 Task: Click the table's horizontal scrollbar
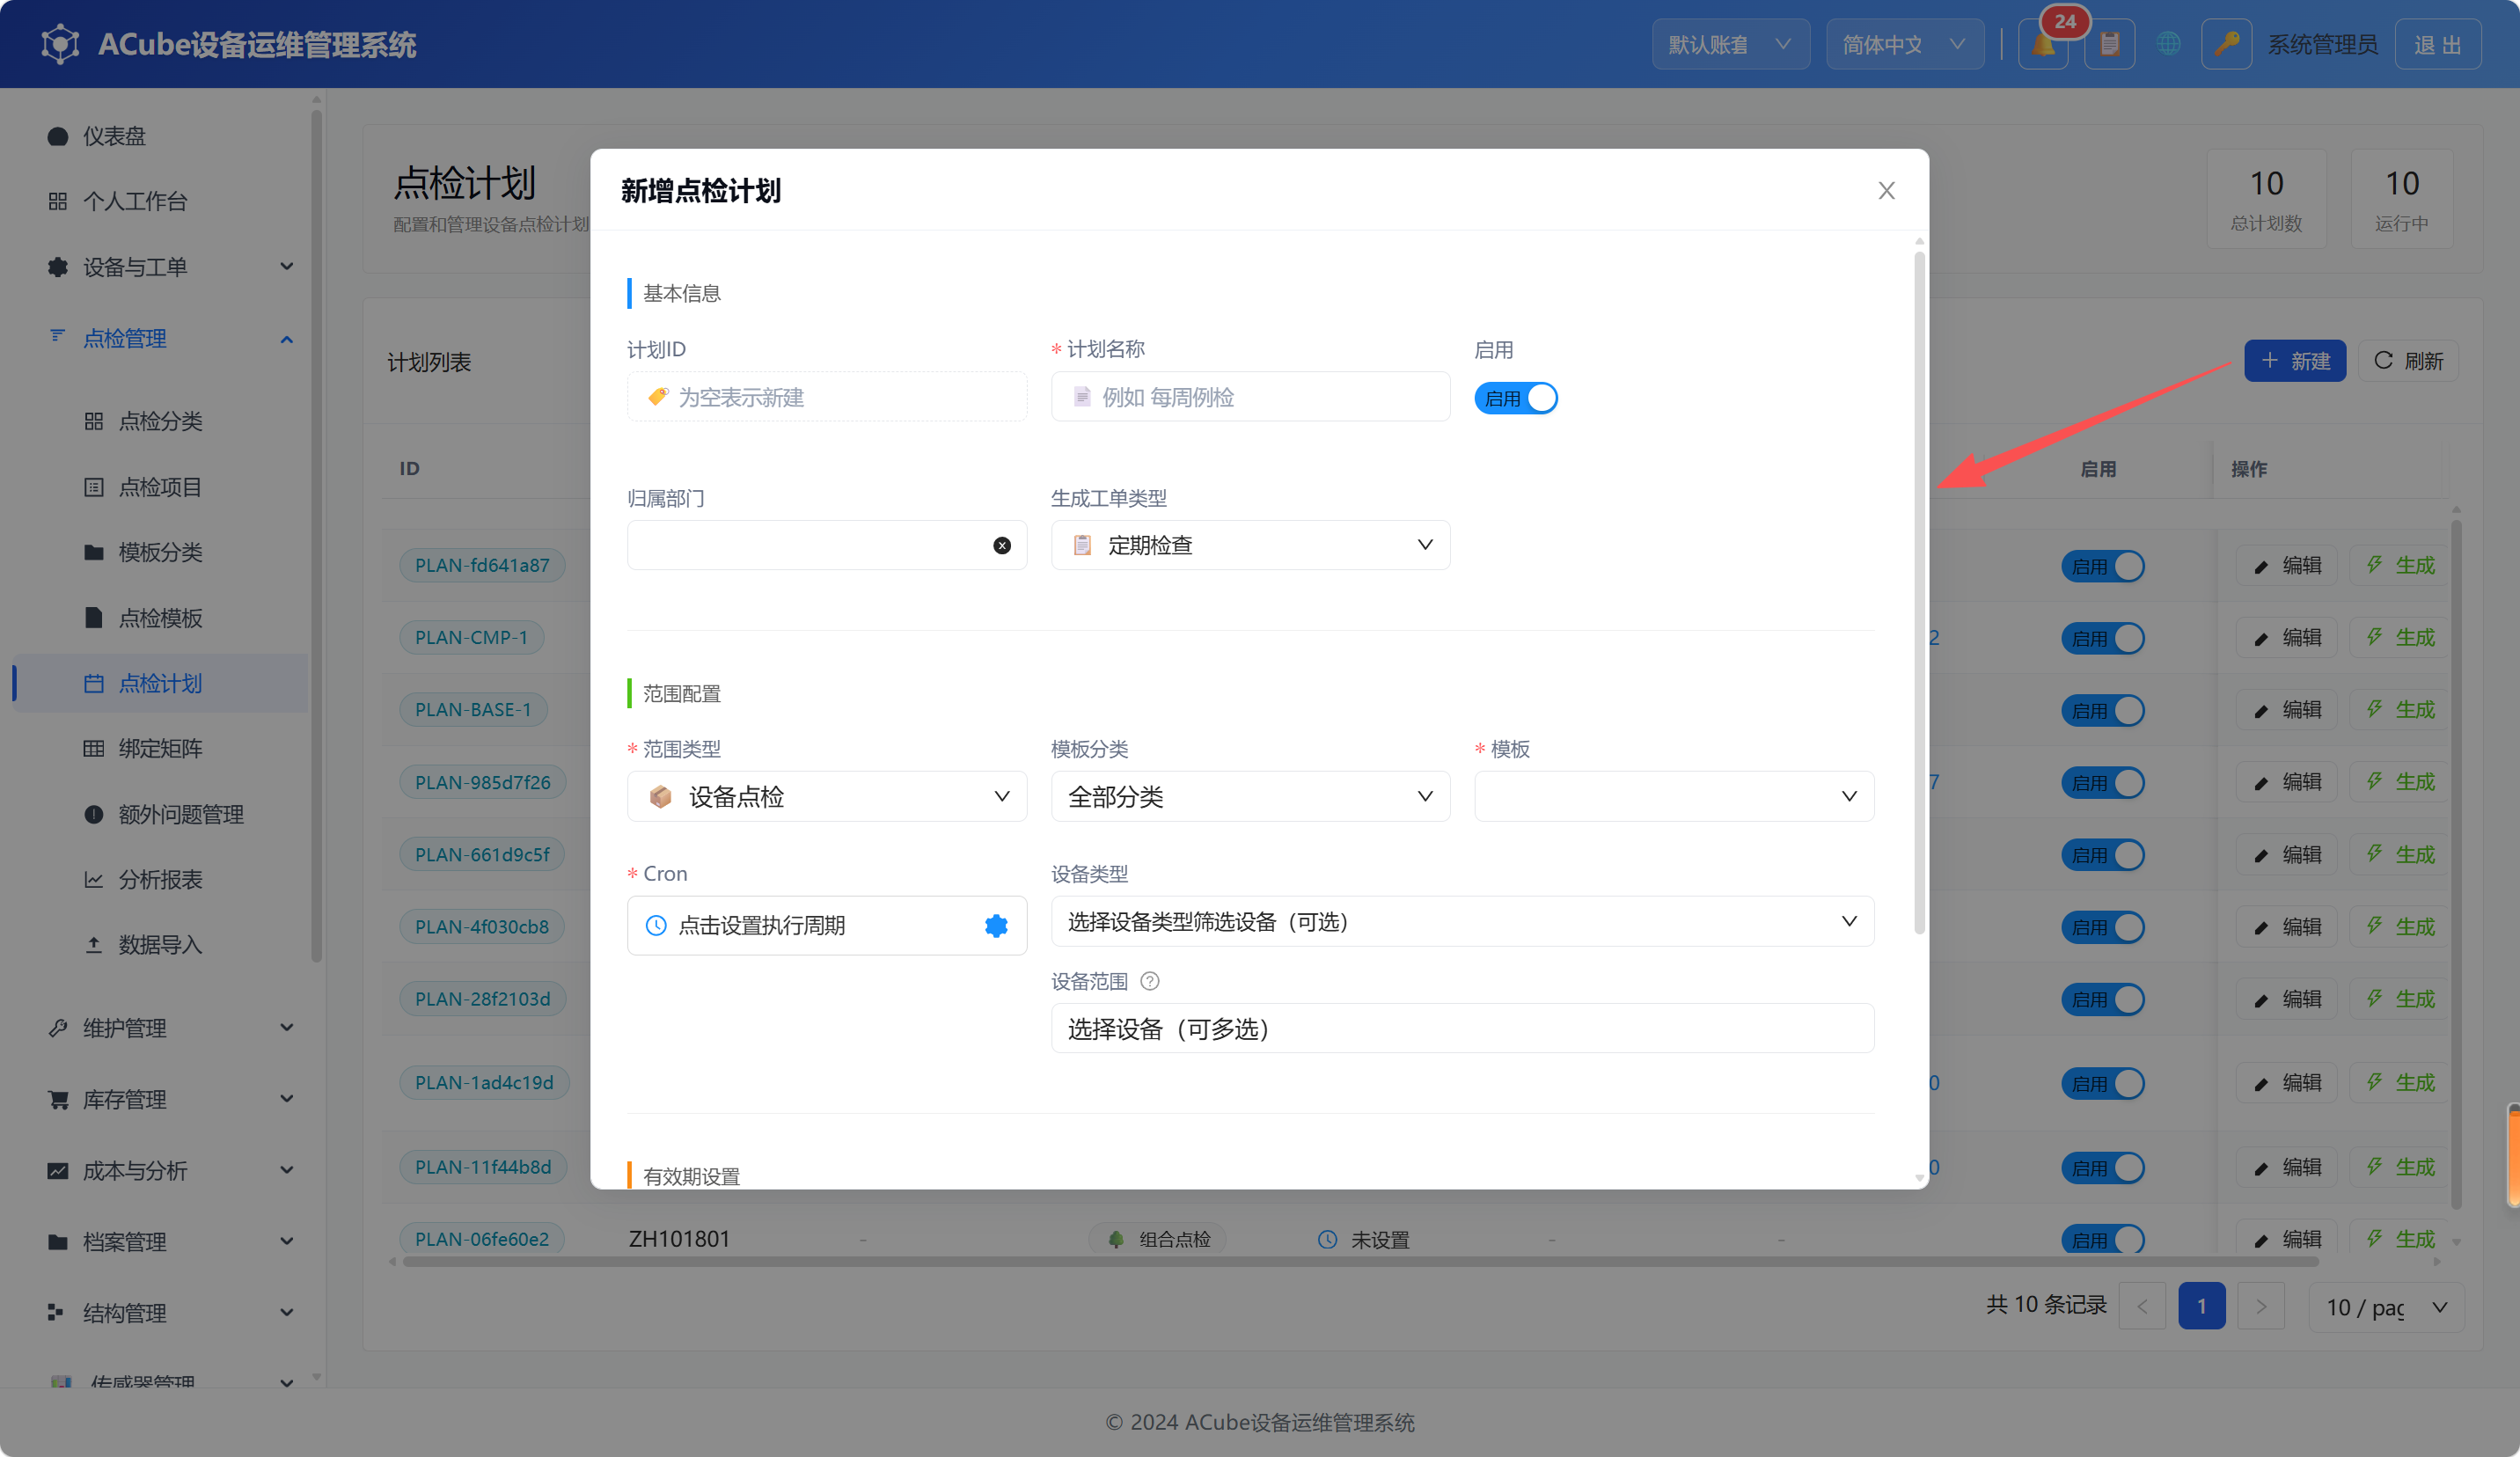[x=1360, y=1262]
